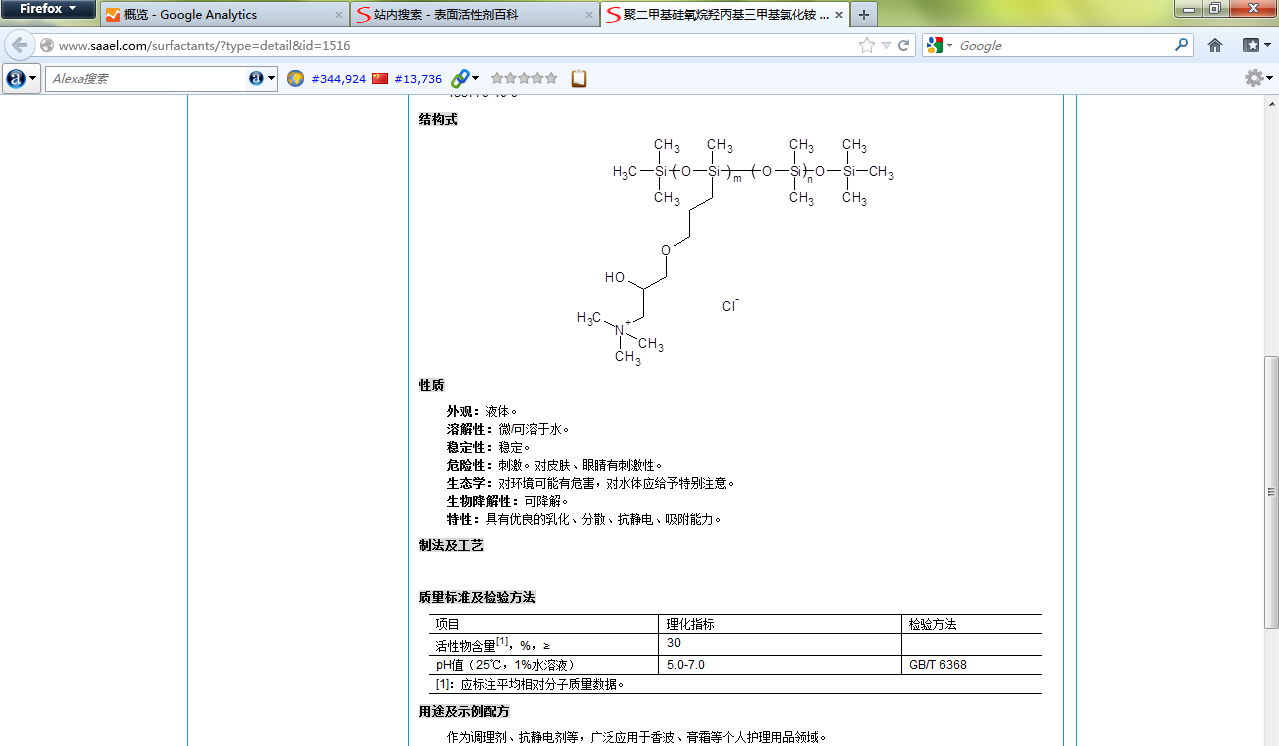The width and height of the screenshot is (1279, 746).
Task: Click the 性质 section heading
Action: [x=432, y=386]
